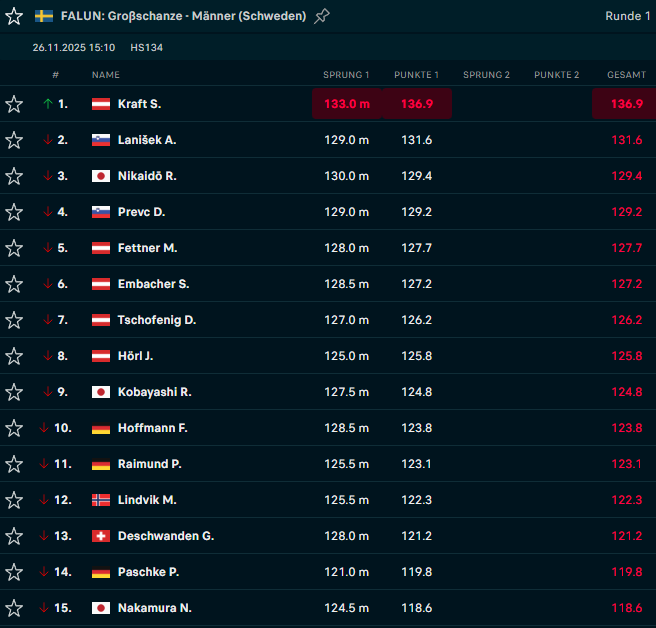Click the pin icon next to Falun title
The width and height of the screenshot is (656, 628).
[x=321, y=16]
